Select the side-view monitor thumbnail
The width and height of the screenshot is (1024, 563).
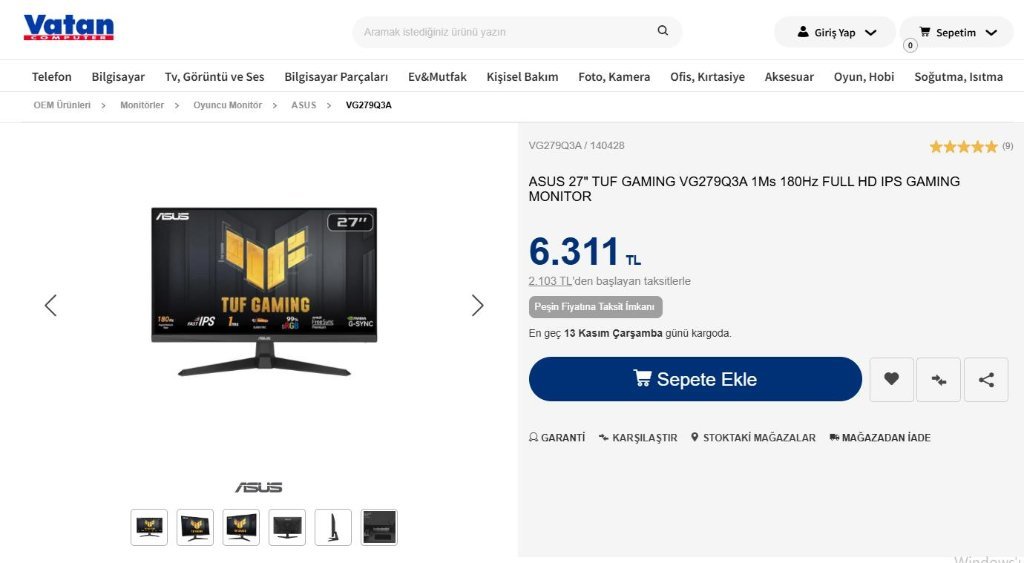point(333,527)
